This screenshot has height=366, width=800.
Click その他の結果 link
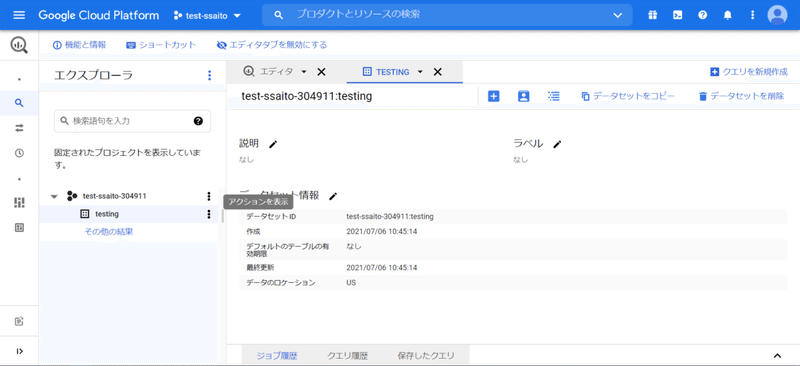[109, 232]
